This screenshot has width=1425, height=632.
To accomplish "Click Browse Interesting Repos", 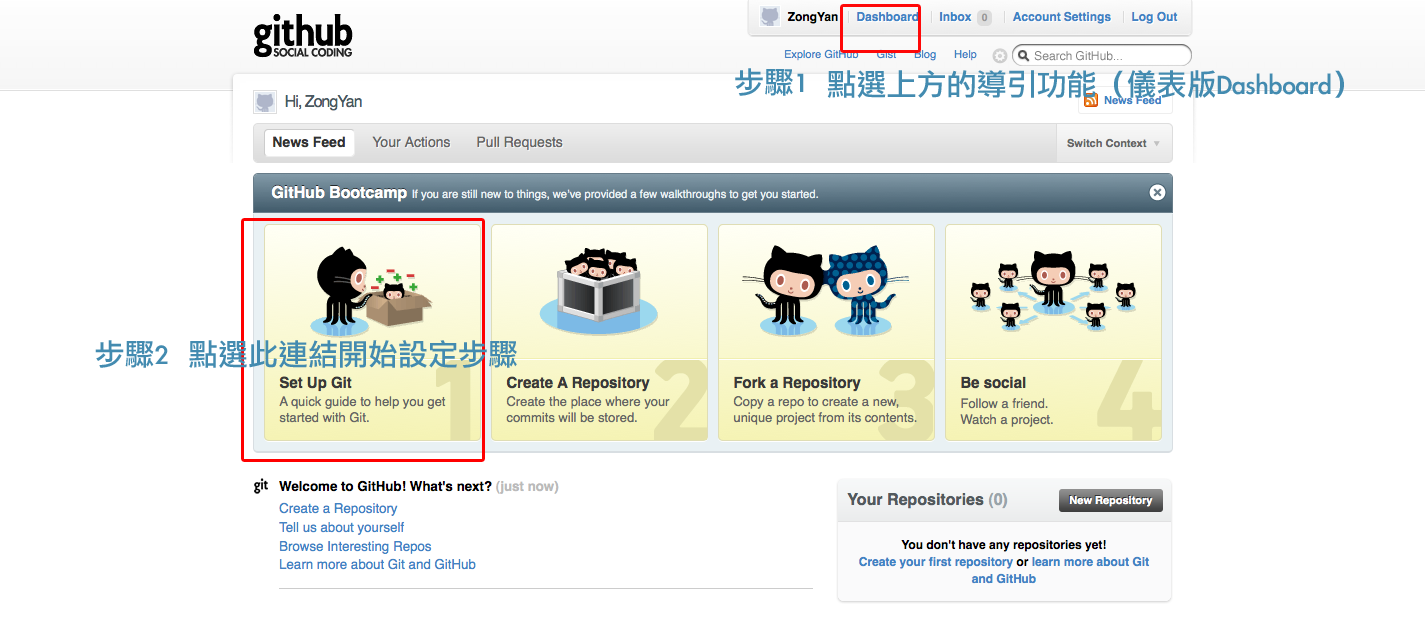I will pyautogui.click(x=355, y=546).
